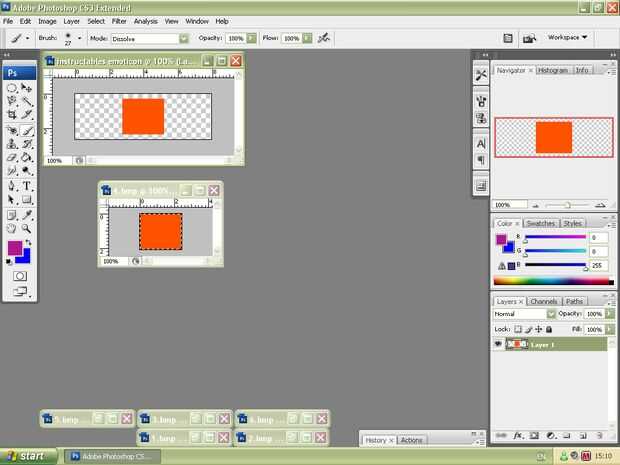Open the Brush preset picker dropdown

click(79, 38)
